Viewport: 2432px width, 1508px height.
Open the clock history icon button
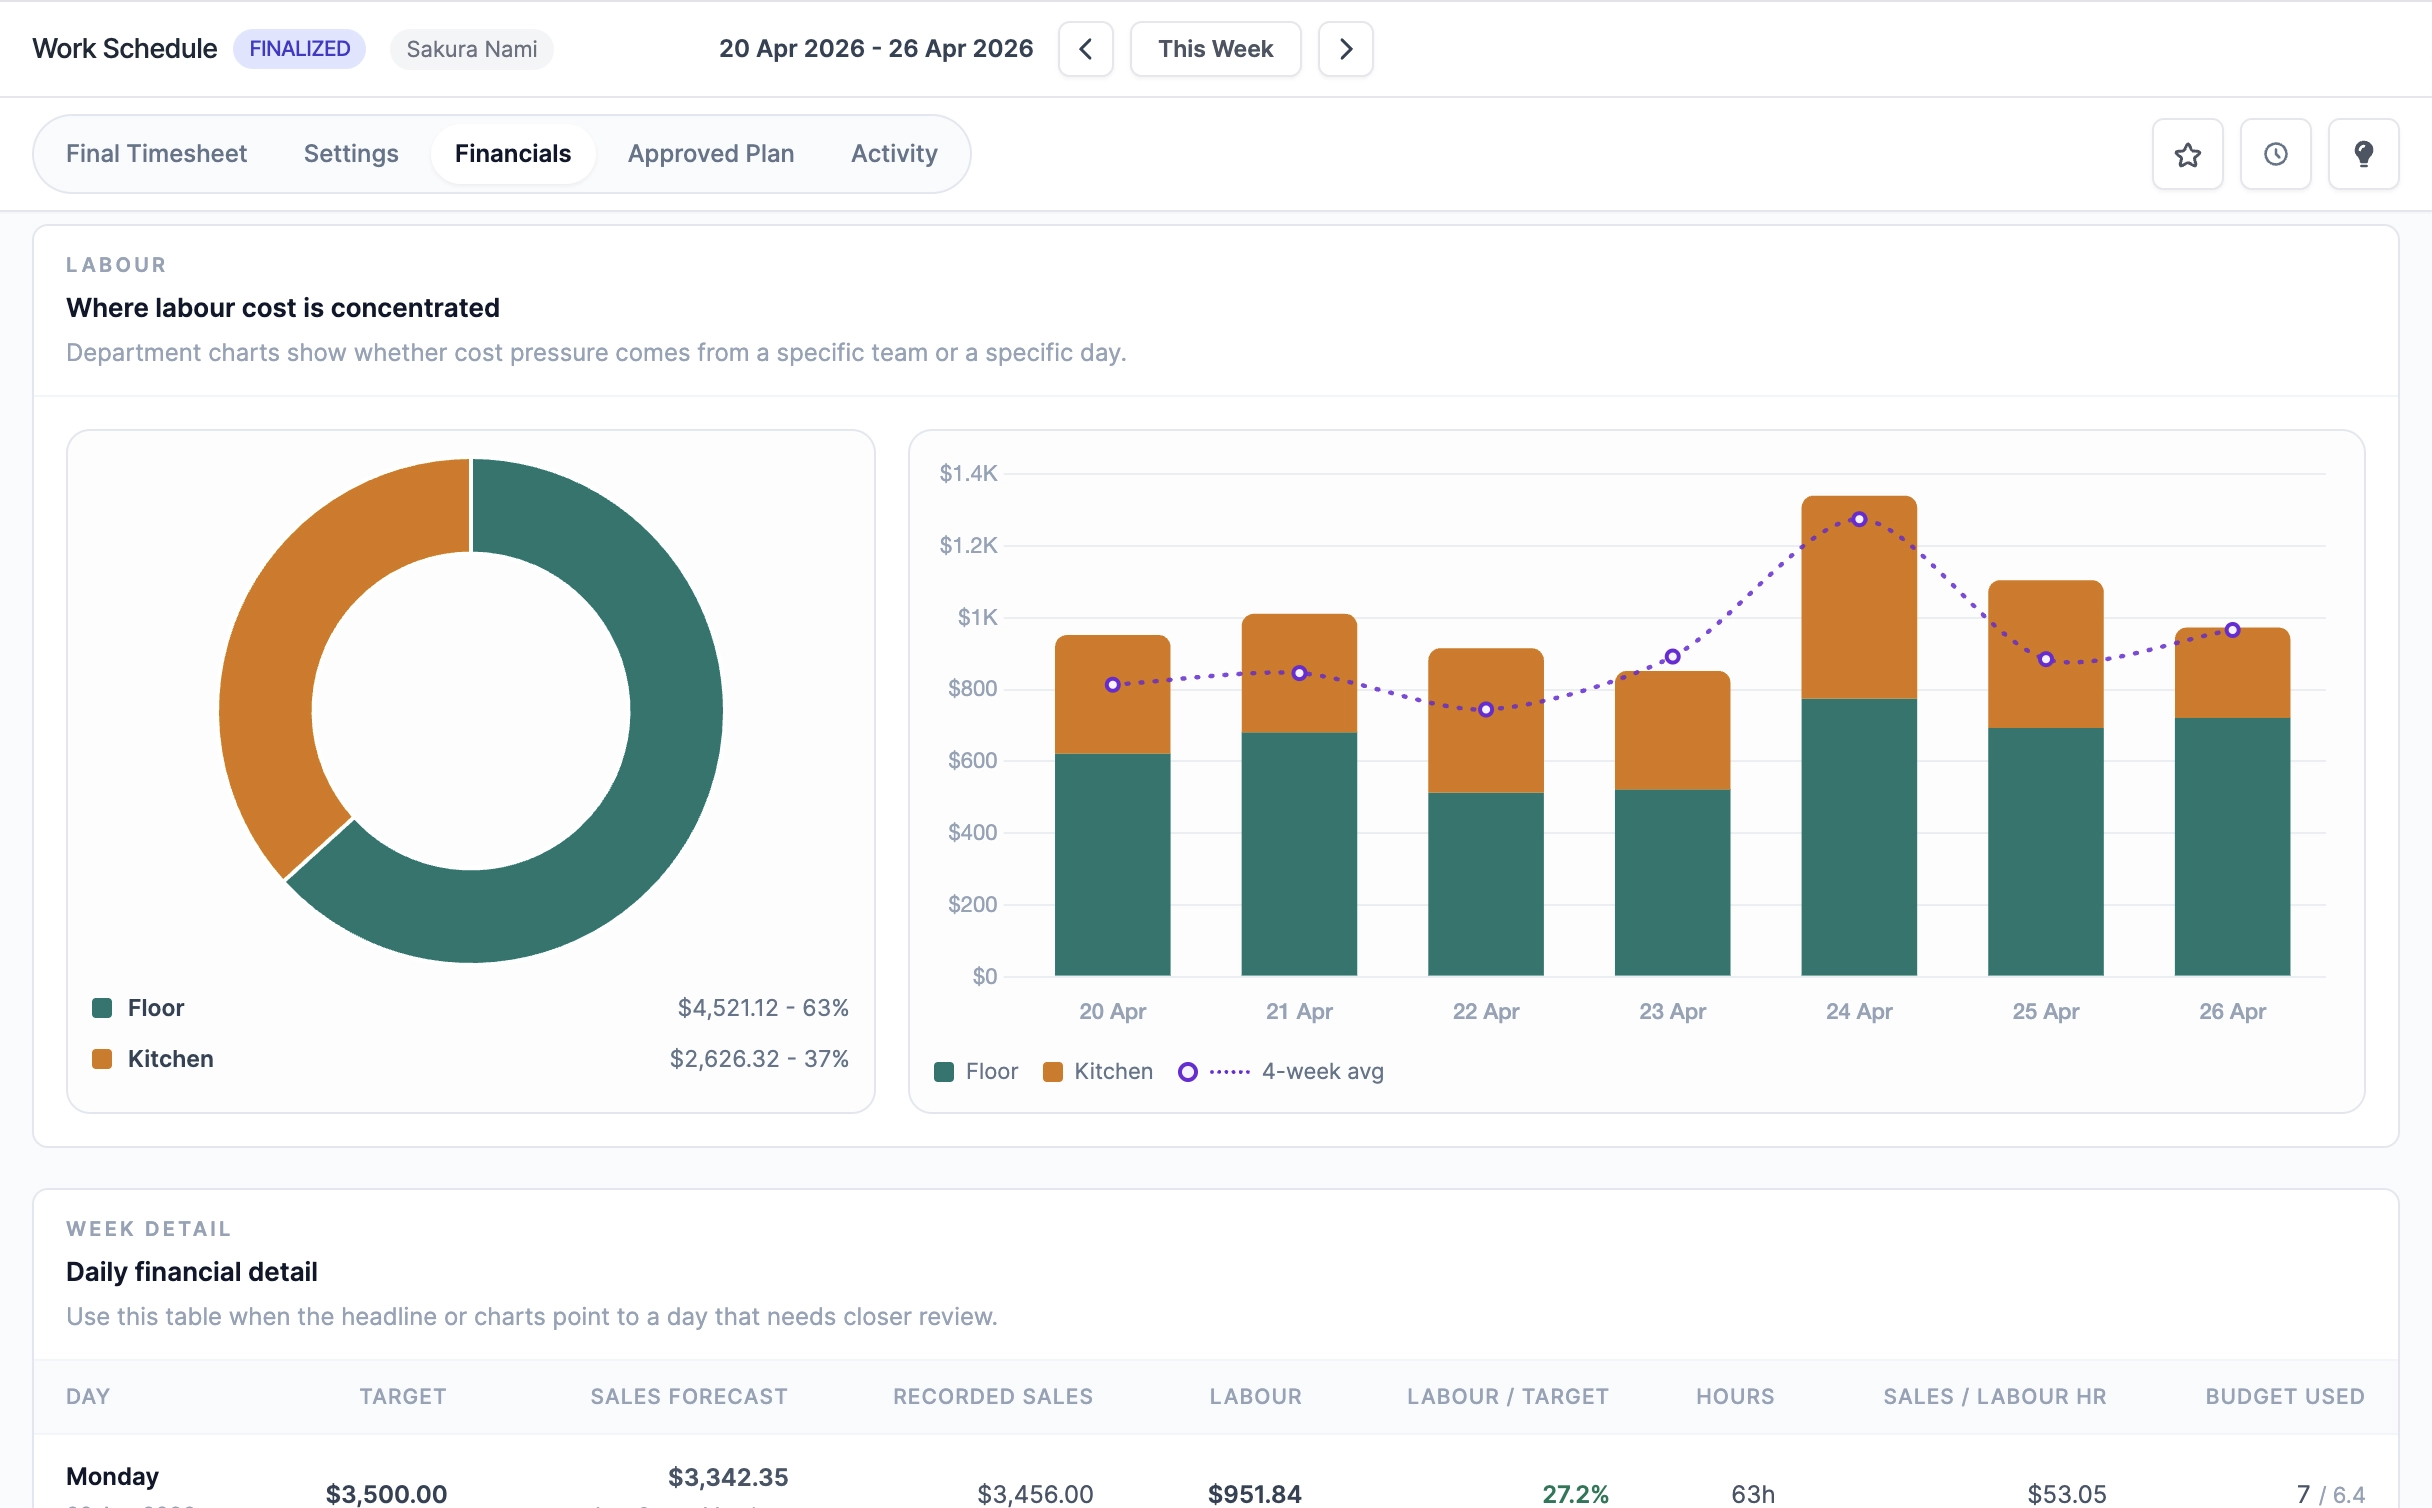(x=2275, y=154)
